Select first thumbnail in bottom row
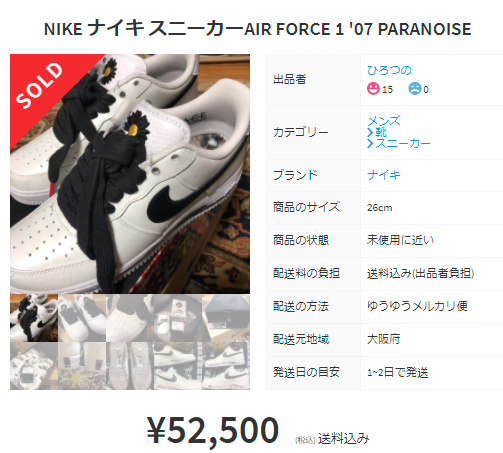The height and width of the screenshot is (453, 503). 34,366
